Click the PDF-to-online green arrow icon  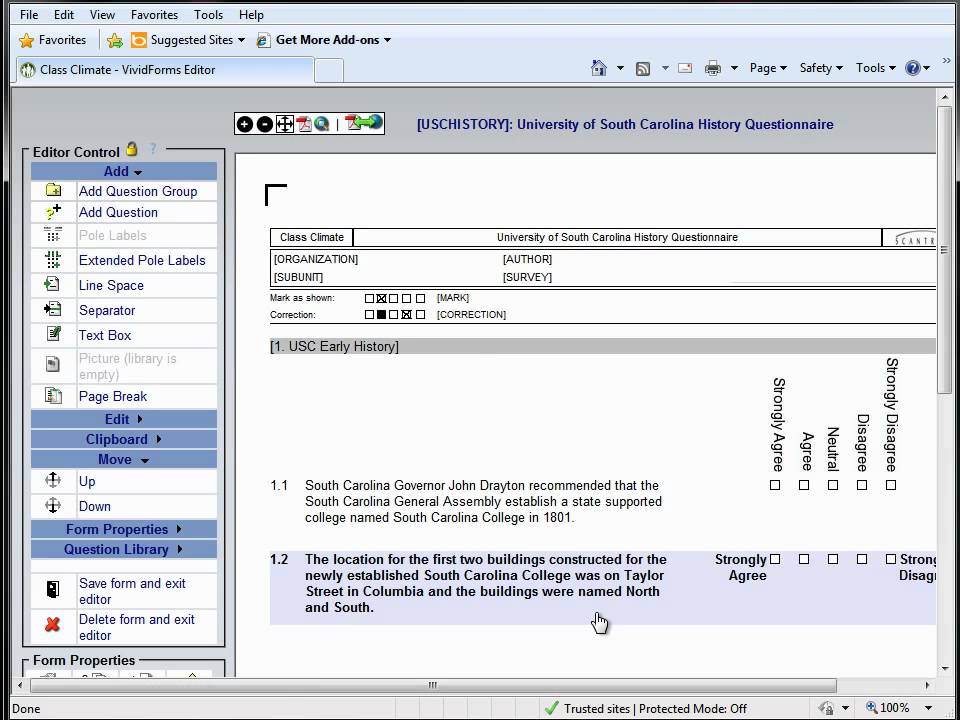point(364,124)
